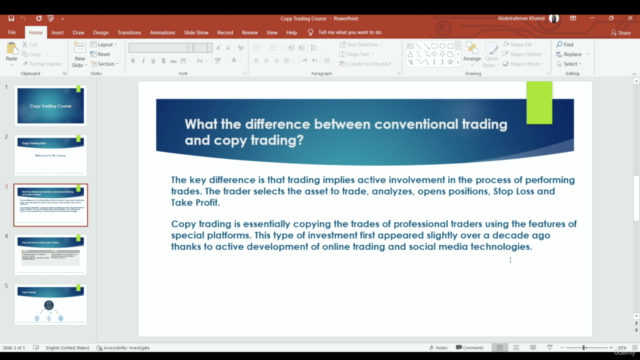640x360 pixels.
Task: Open the font size combo box
Action: tap(203, 48)
